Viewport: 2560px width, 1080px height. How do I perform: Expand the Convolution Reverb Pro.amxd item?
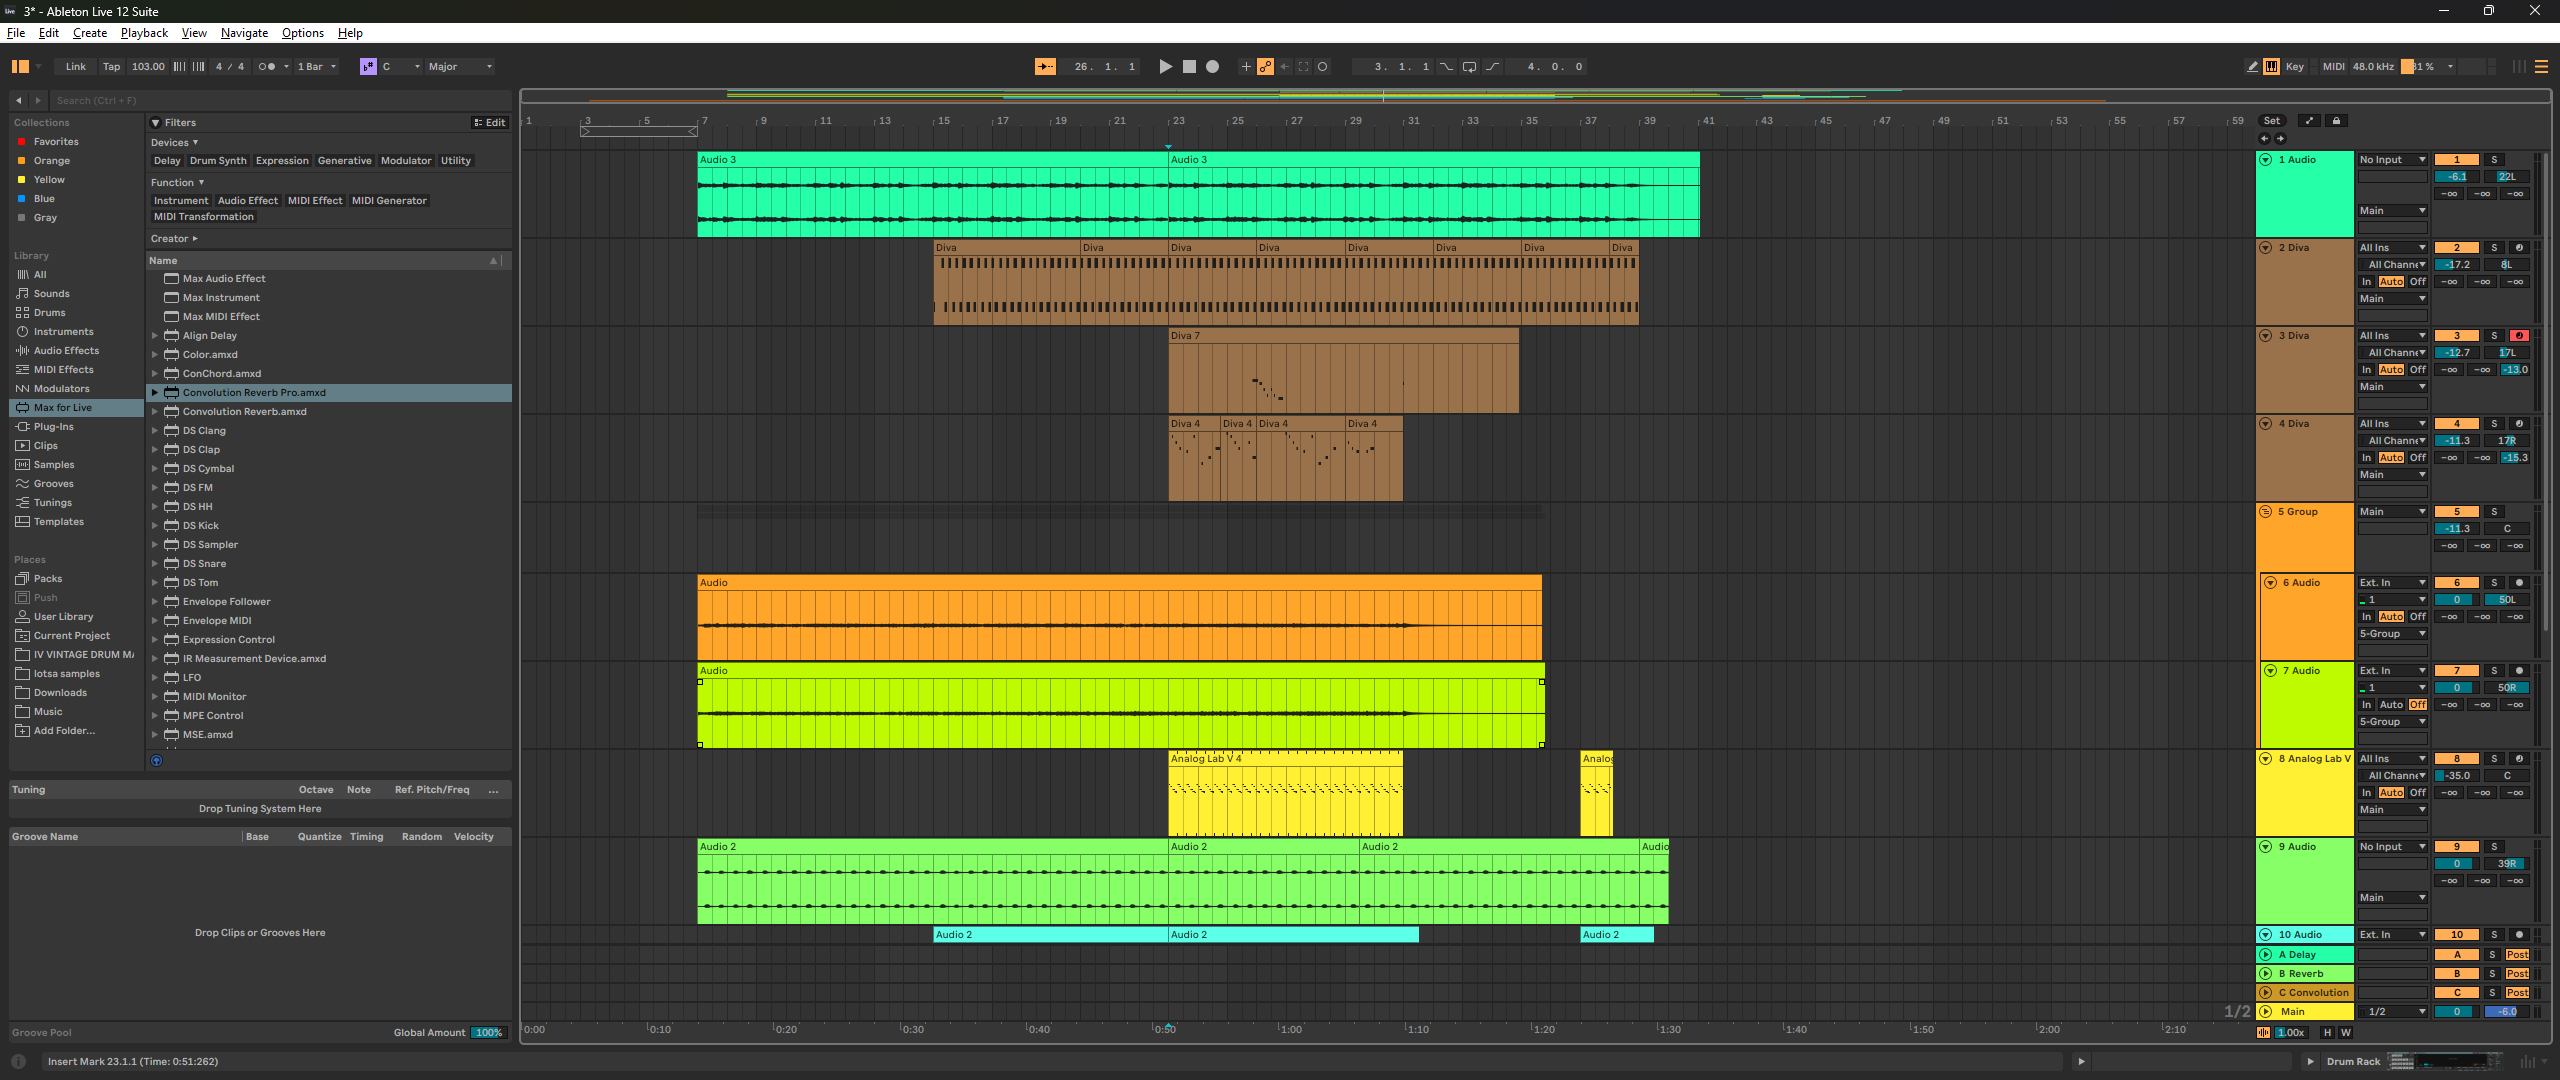pyautogui.click(x=155, y=393)
